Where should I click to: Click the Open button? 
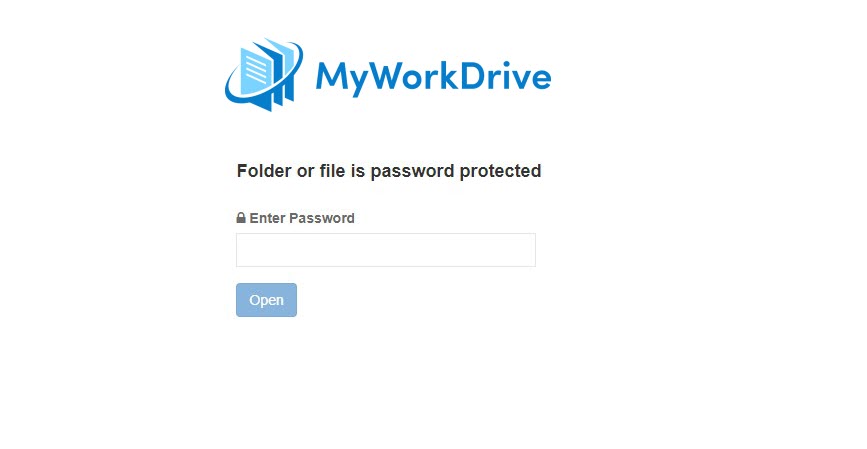[267, 300]
